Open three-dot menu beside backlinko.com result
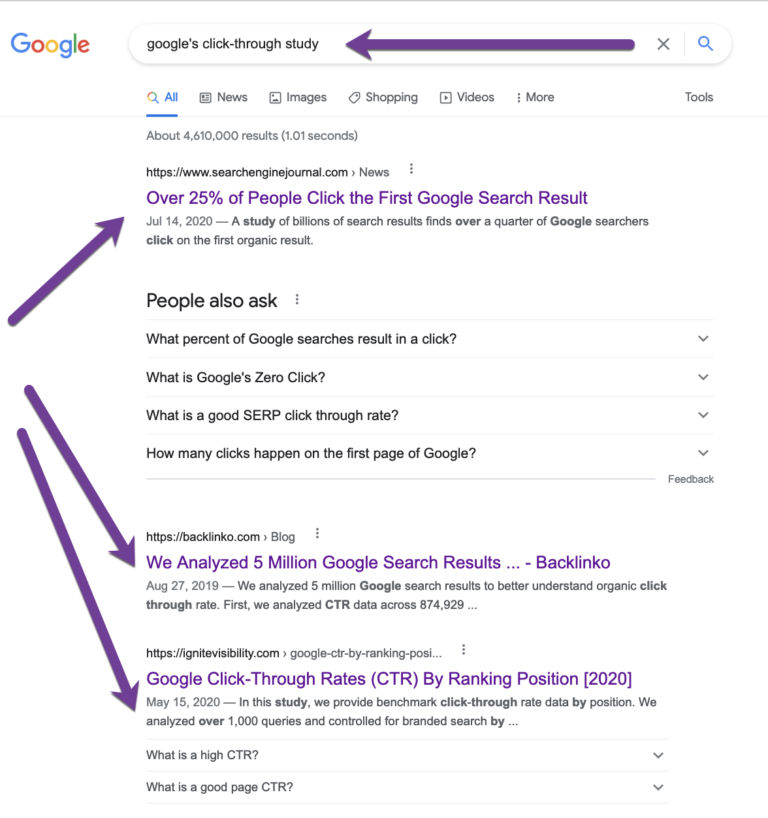The width and height of the screenshot is (768, 818). [317, 534]
